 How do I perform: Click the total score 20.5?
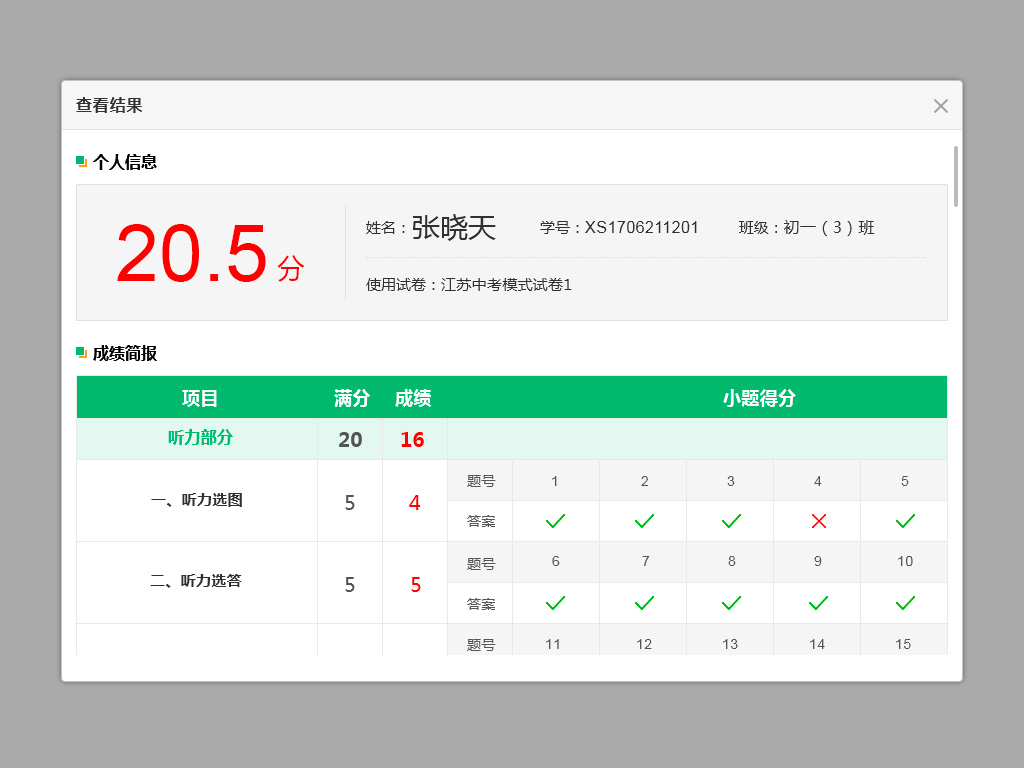coord(192,254)
